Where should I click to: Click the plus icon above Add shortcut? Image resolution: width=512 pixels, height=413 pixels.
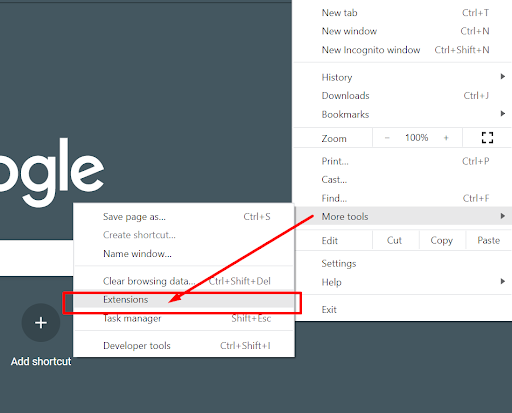point(41,323)
